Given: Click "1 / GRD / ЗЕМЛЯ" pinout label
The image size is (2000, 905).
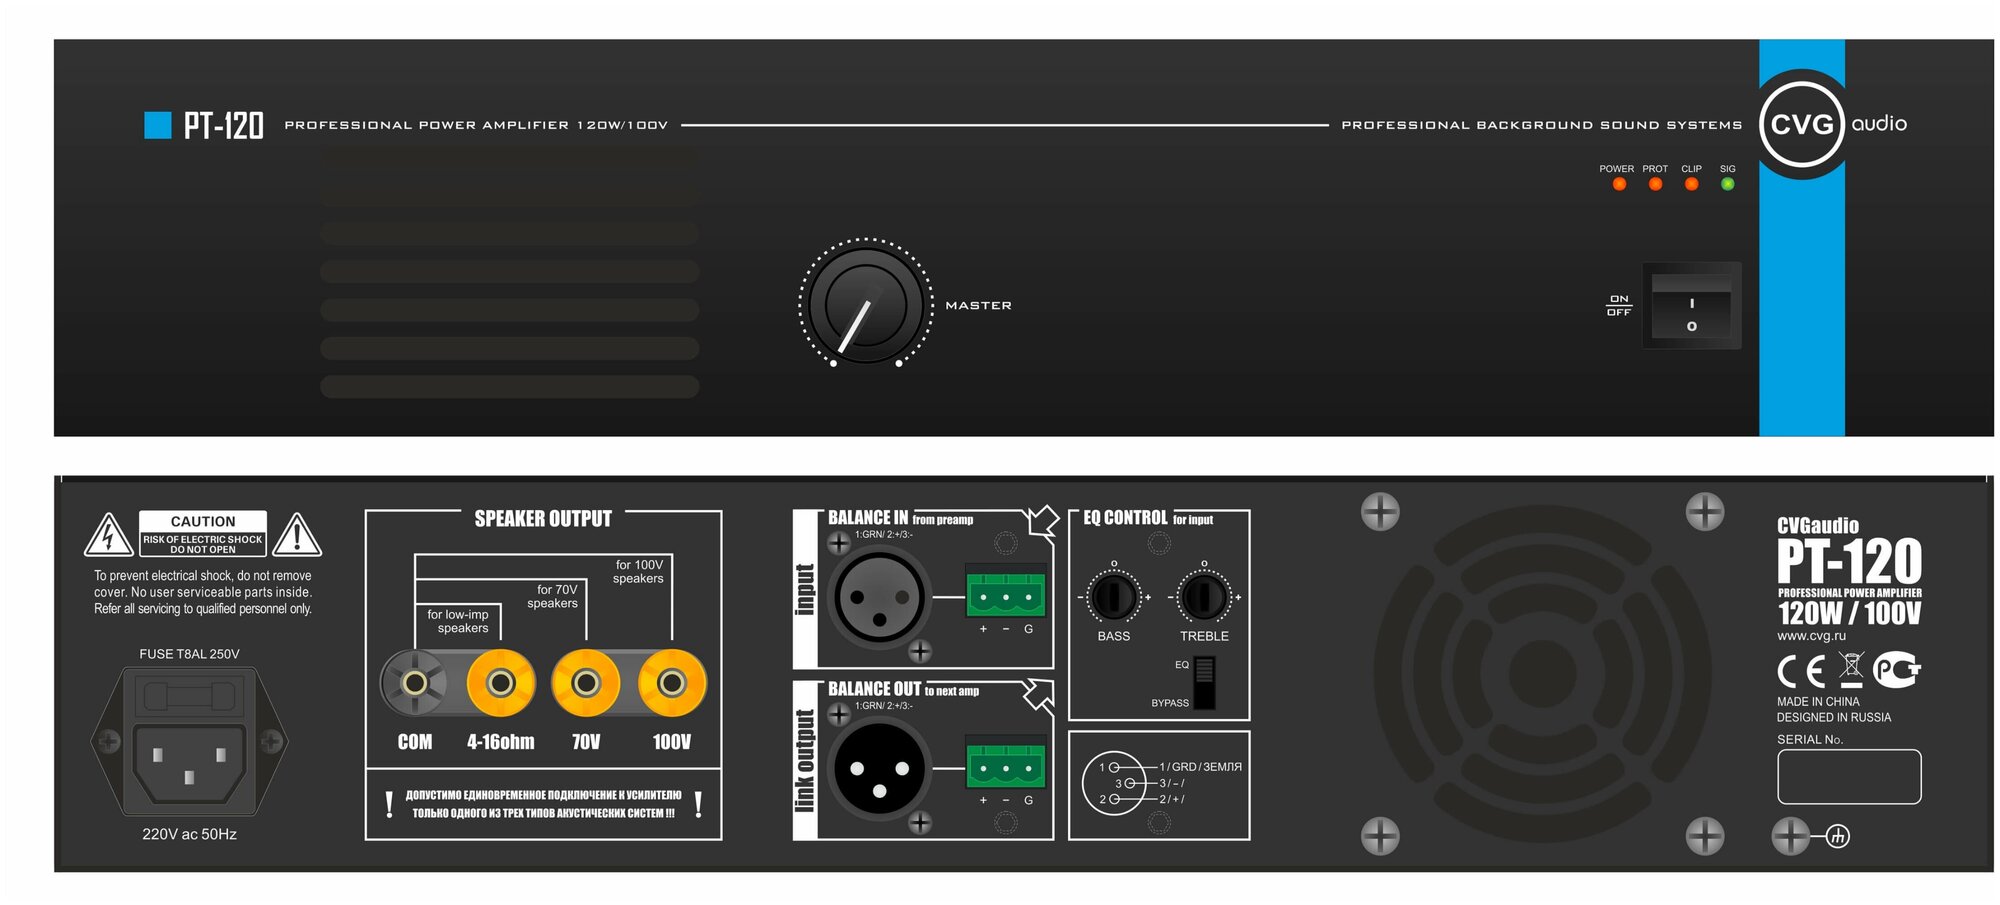Looking at the screenshot, I should point(1200,767).
